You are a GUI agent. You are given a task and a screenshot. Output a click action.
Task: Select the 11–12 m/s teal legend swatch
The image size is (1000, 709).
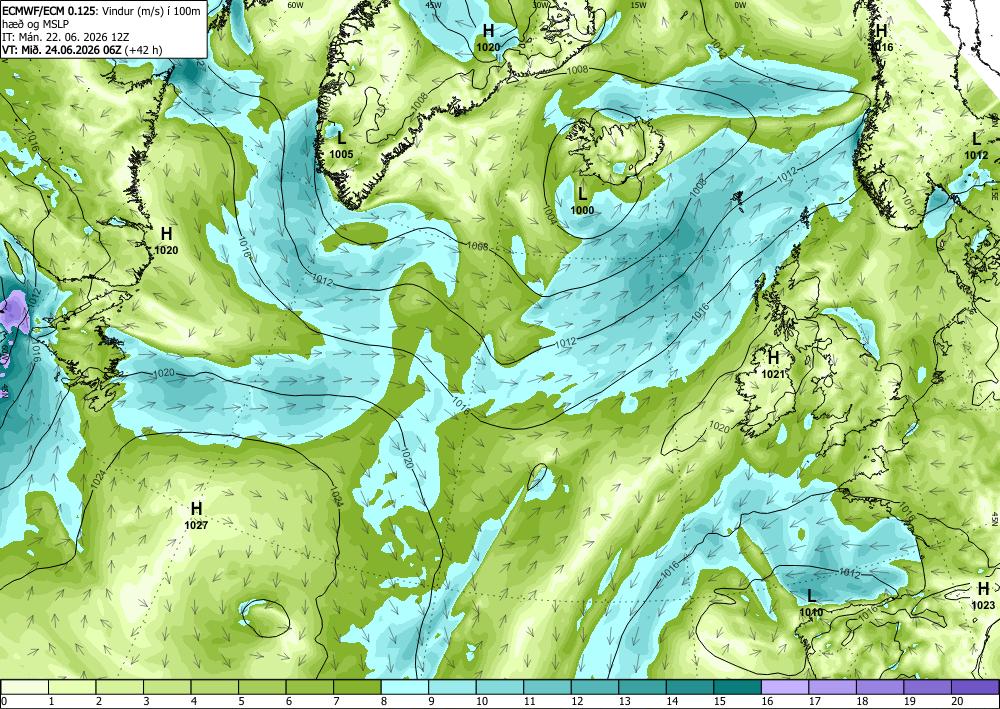(x=547, y=687)
